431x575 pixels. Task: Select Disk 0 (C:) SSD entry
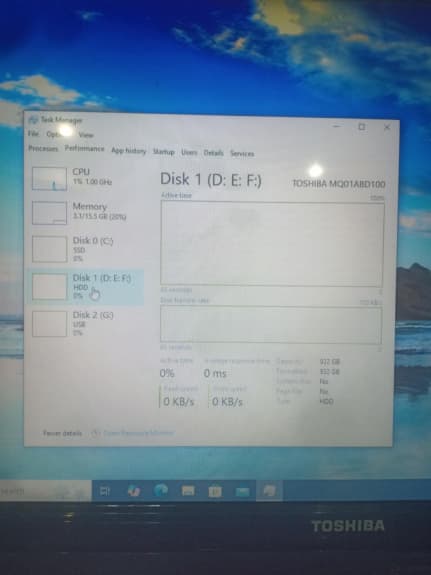[x=87, y=249]
